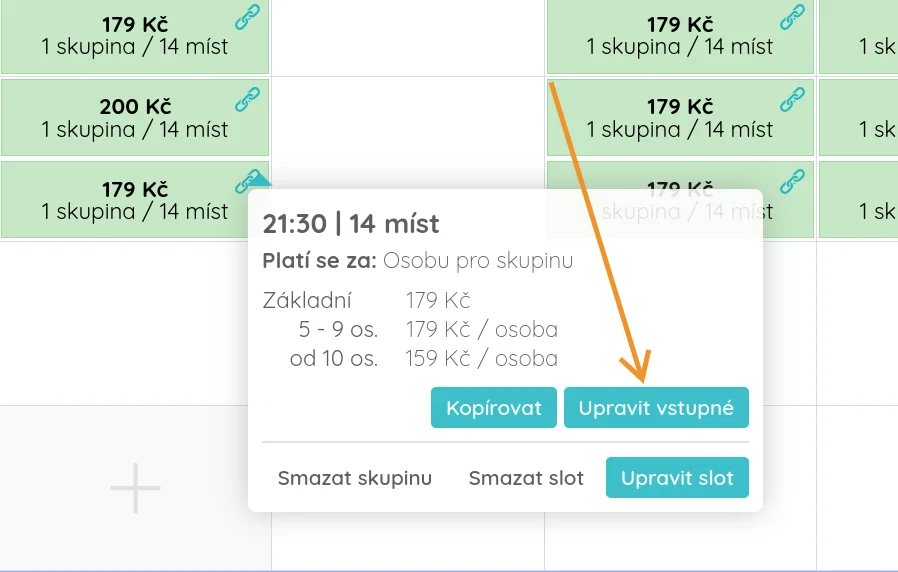This screenshot has height=572, width=898.
Task: Select the top 179 Kč slot in left column
Action: [x=134, y=36]
